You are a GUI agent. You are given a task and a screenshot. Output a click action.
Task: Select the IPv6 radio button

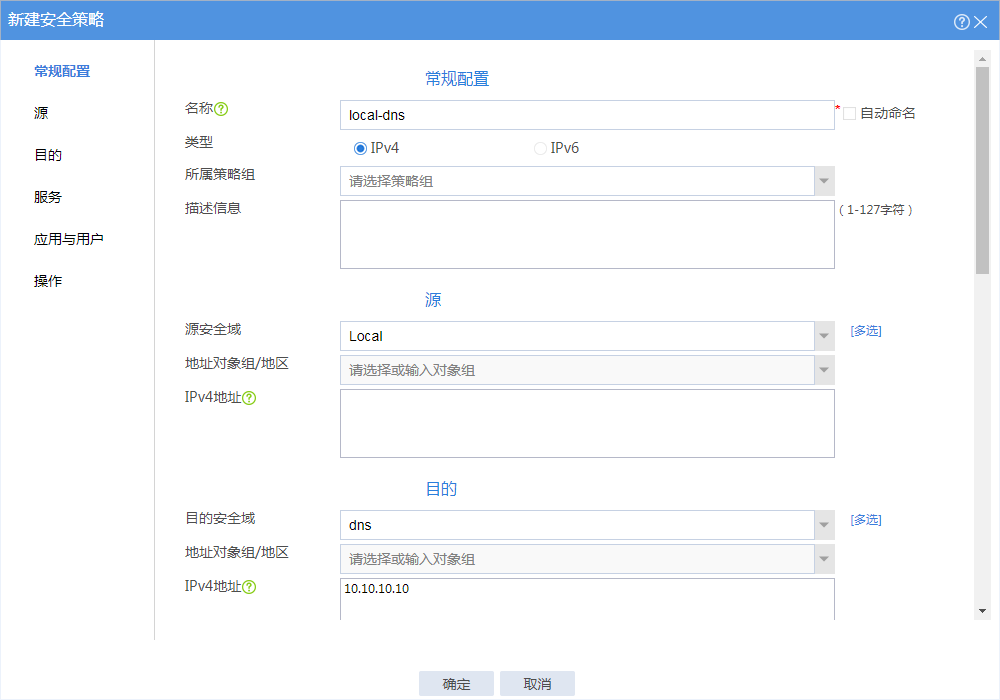coord(540,148)
